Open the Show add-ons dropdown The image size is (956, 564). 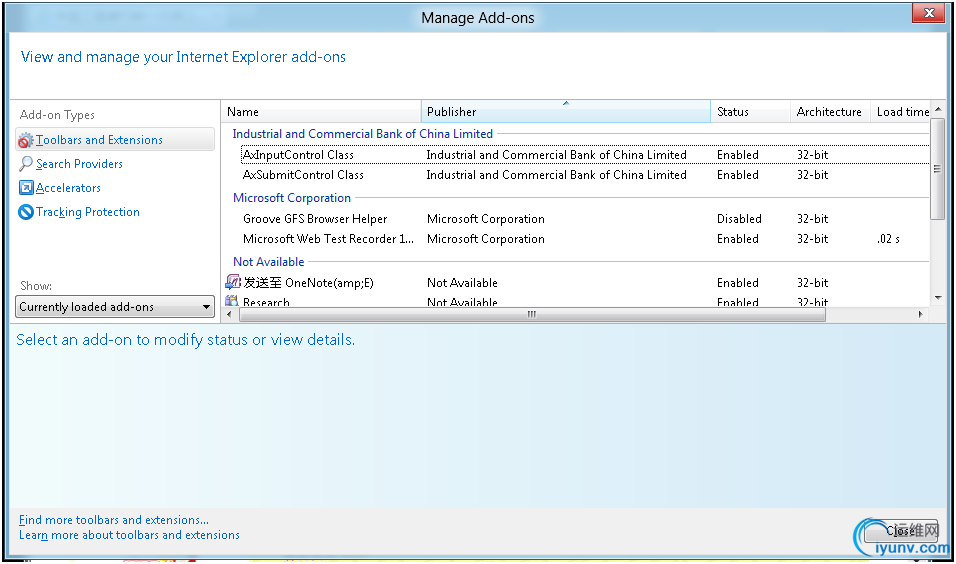tap(115, 307)
